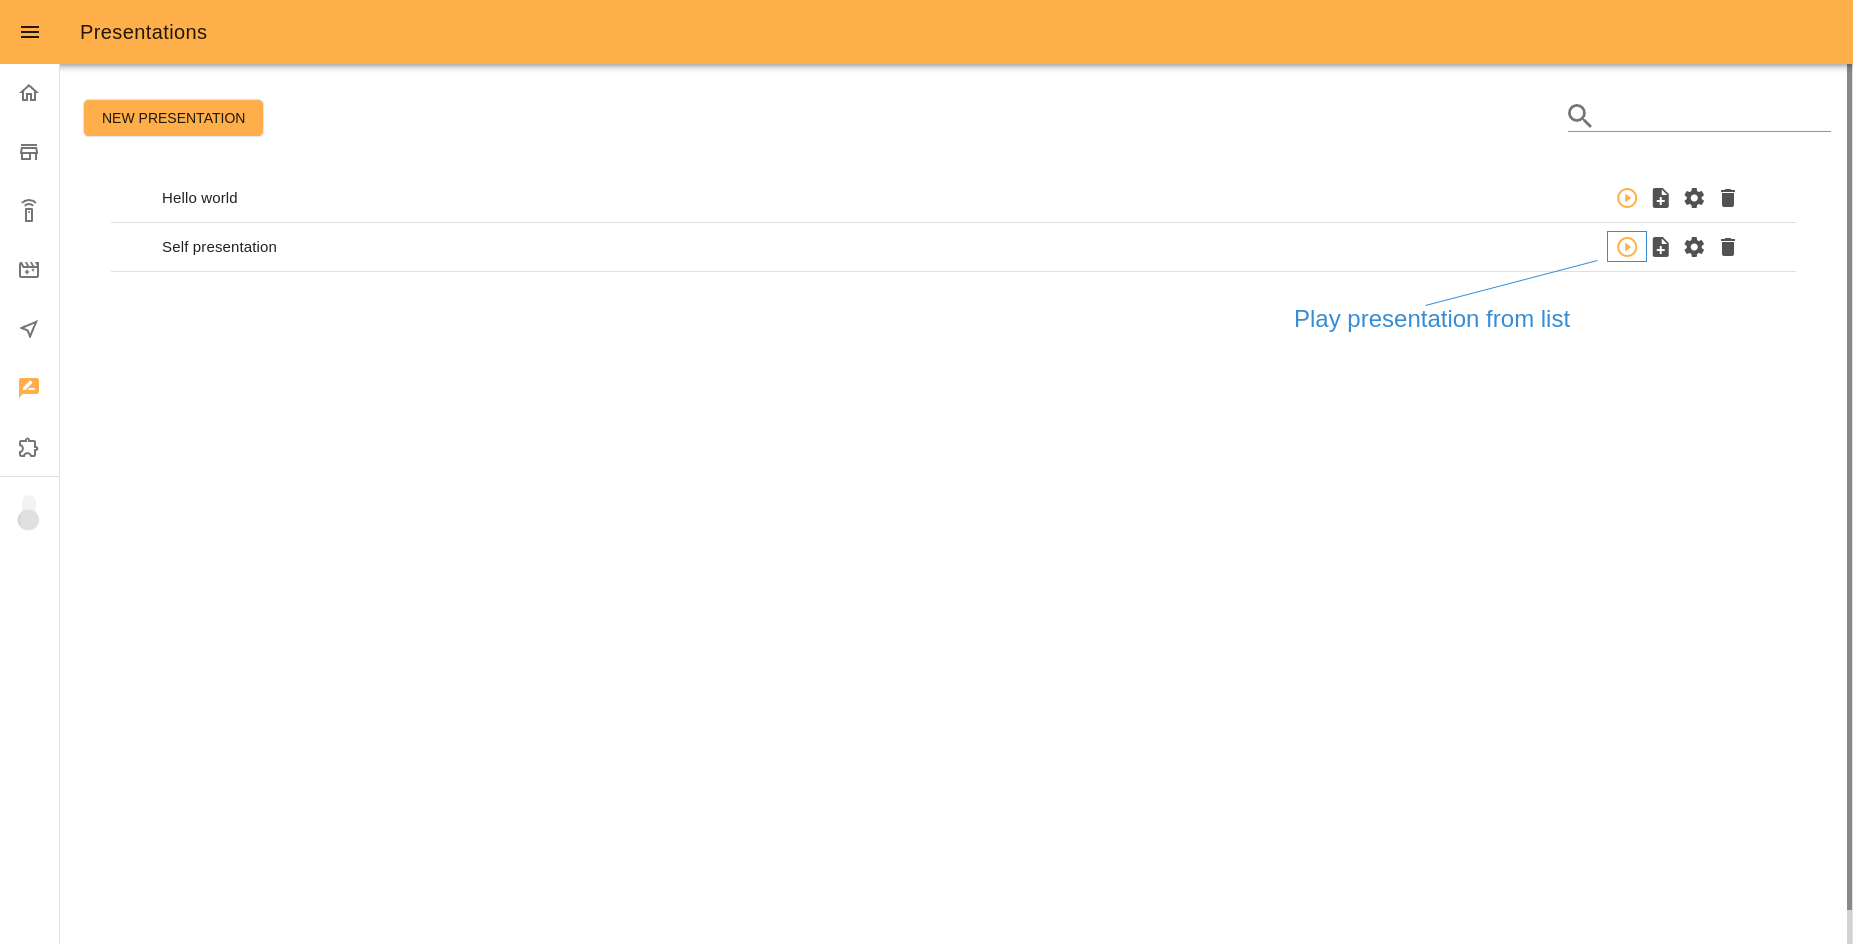Open the navigation arrow sidebar icon
The width and height of the screenshot is (1853, 944).
point(29,329)
